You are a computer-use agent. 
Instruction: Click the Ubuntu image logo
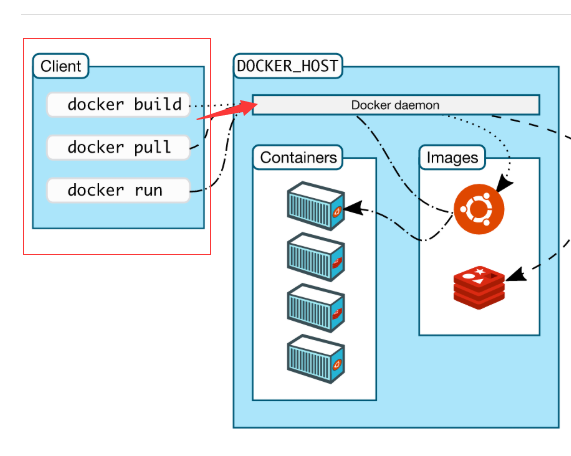(479, 209)
